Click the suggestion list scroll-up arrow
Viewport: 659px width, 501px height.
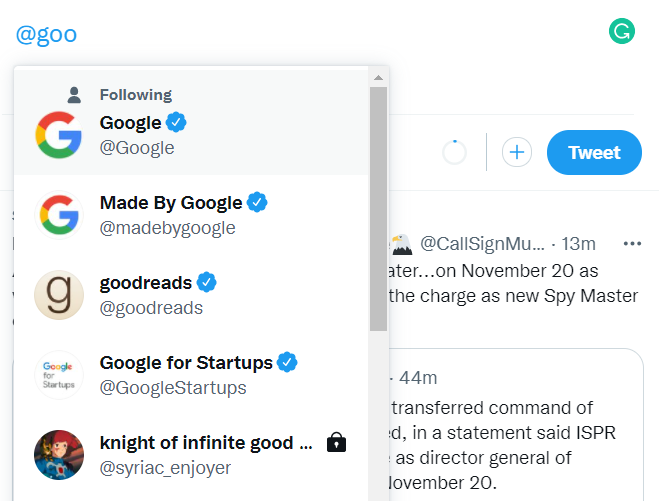coord(378,77)
